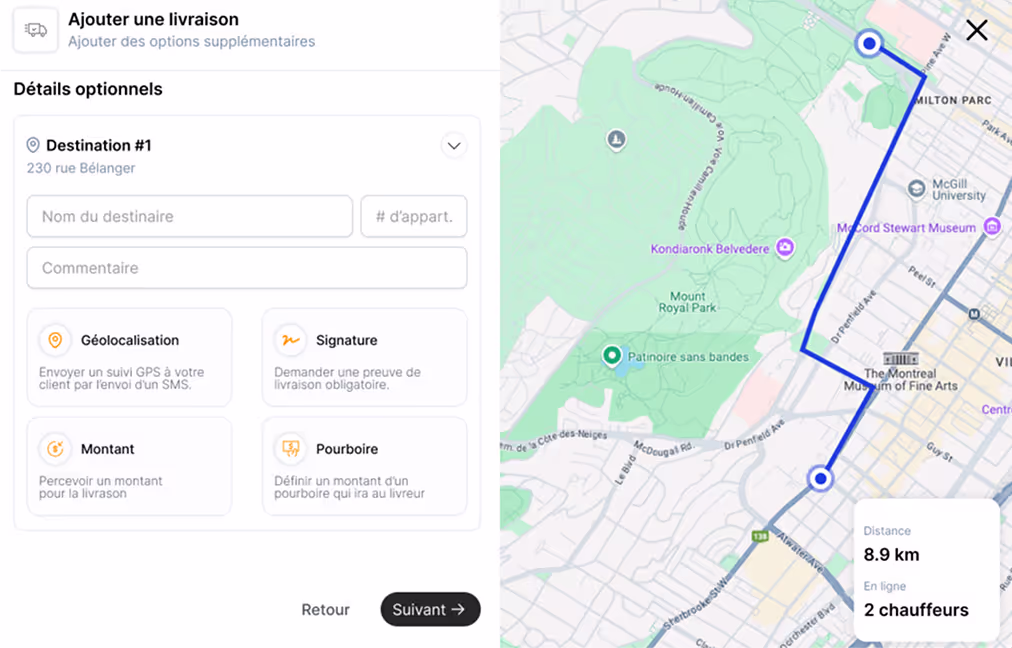Click the Ajouter une livraison title

pyautogui.click(x=154, y=19)
